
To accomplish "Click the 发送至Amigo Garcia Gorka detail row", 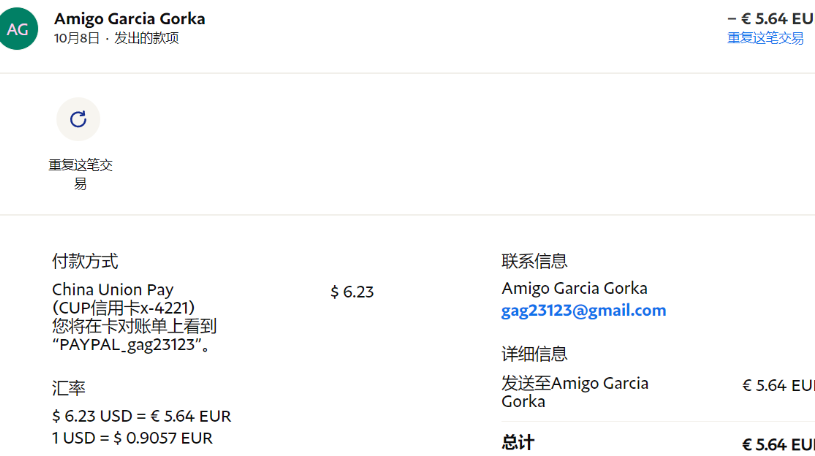I will 658,392.
